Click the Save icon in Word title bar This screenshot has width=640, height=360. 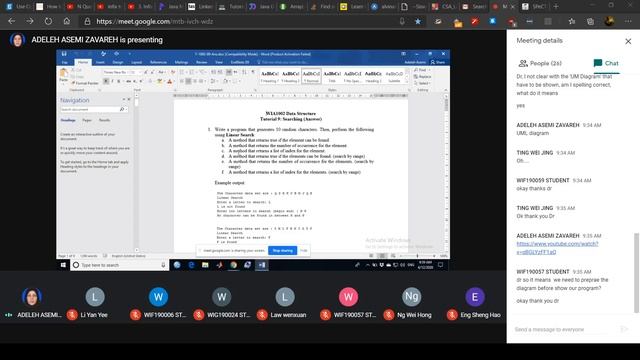64,53
